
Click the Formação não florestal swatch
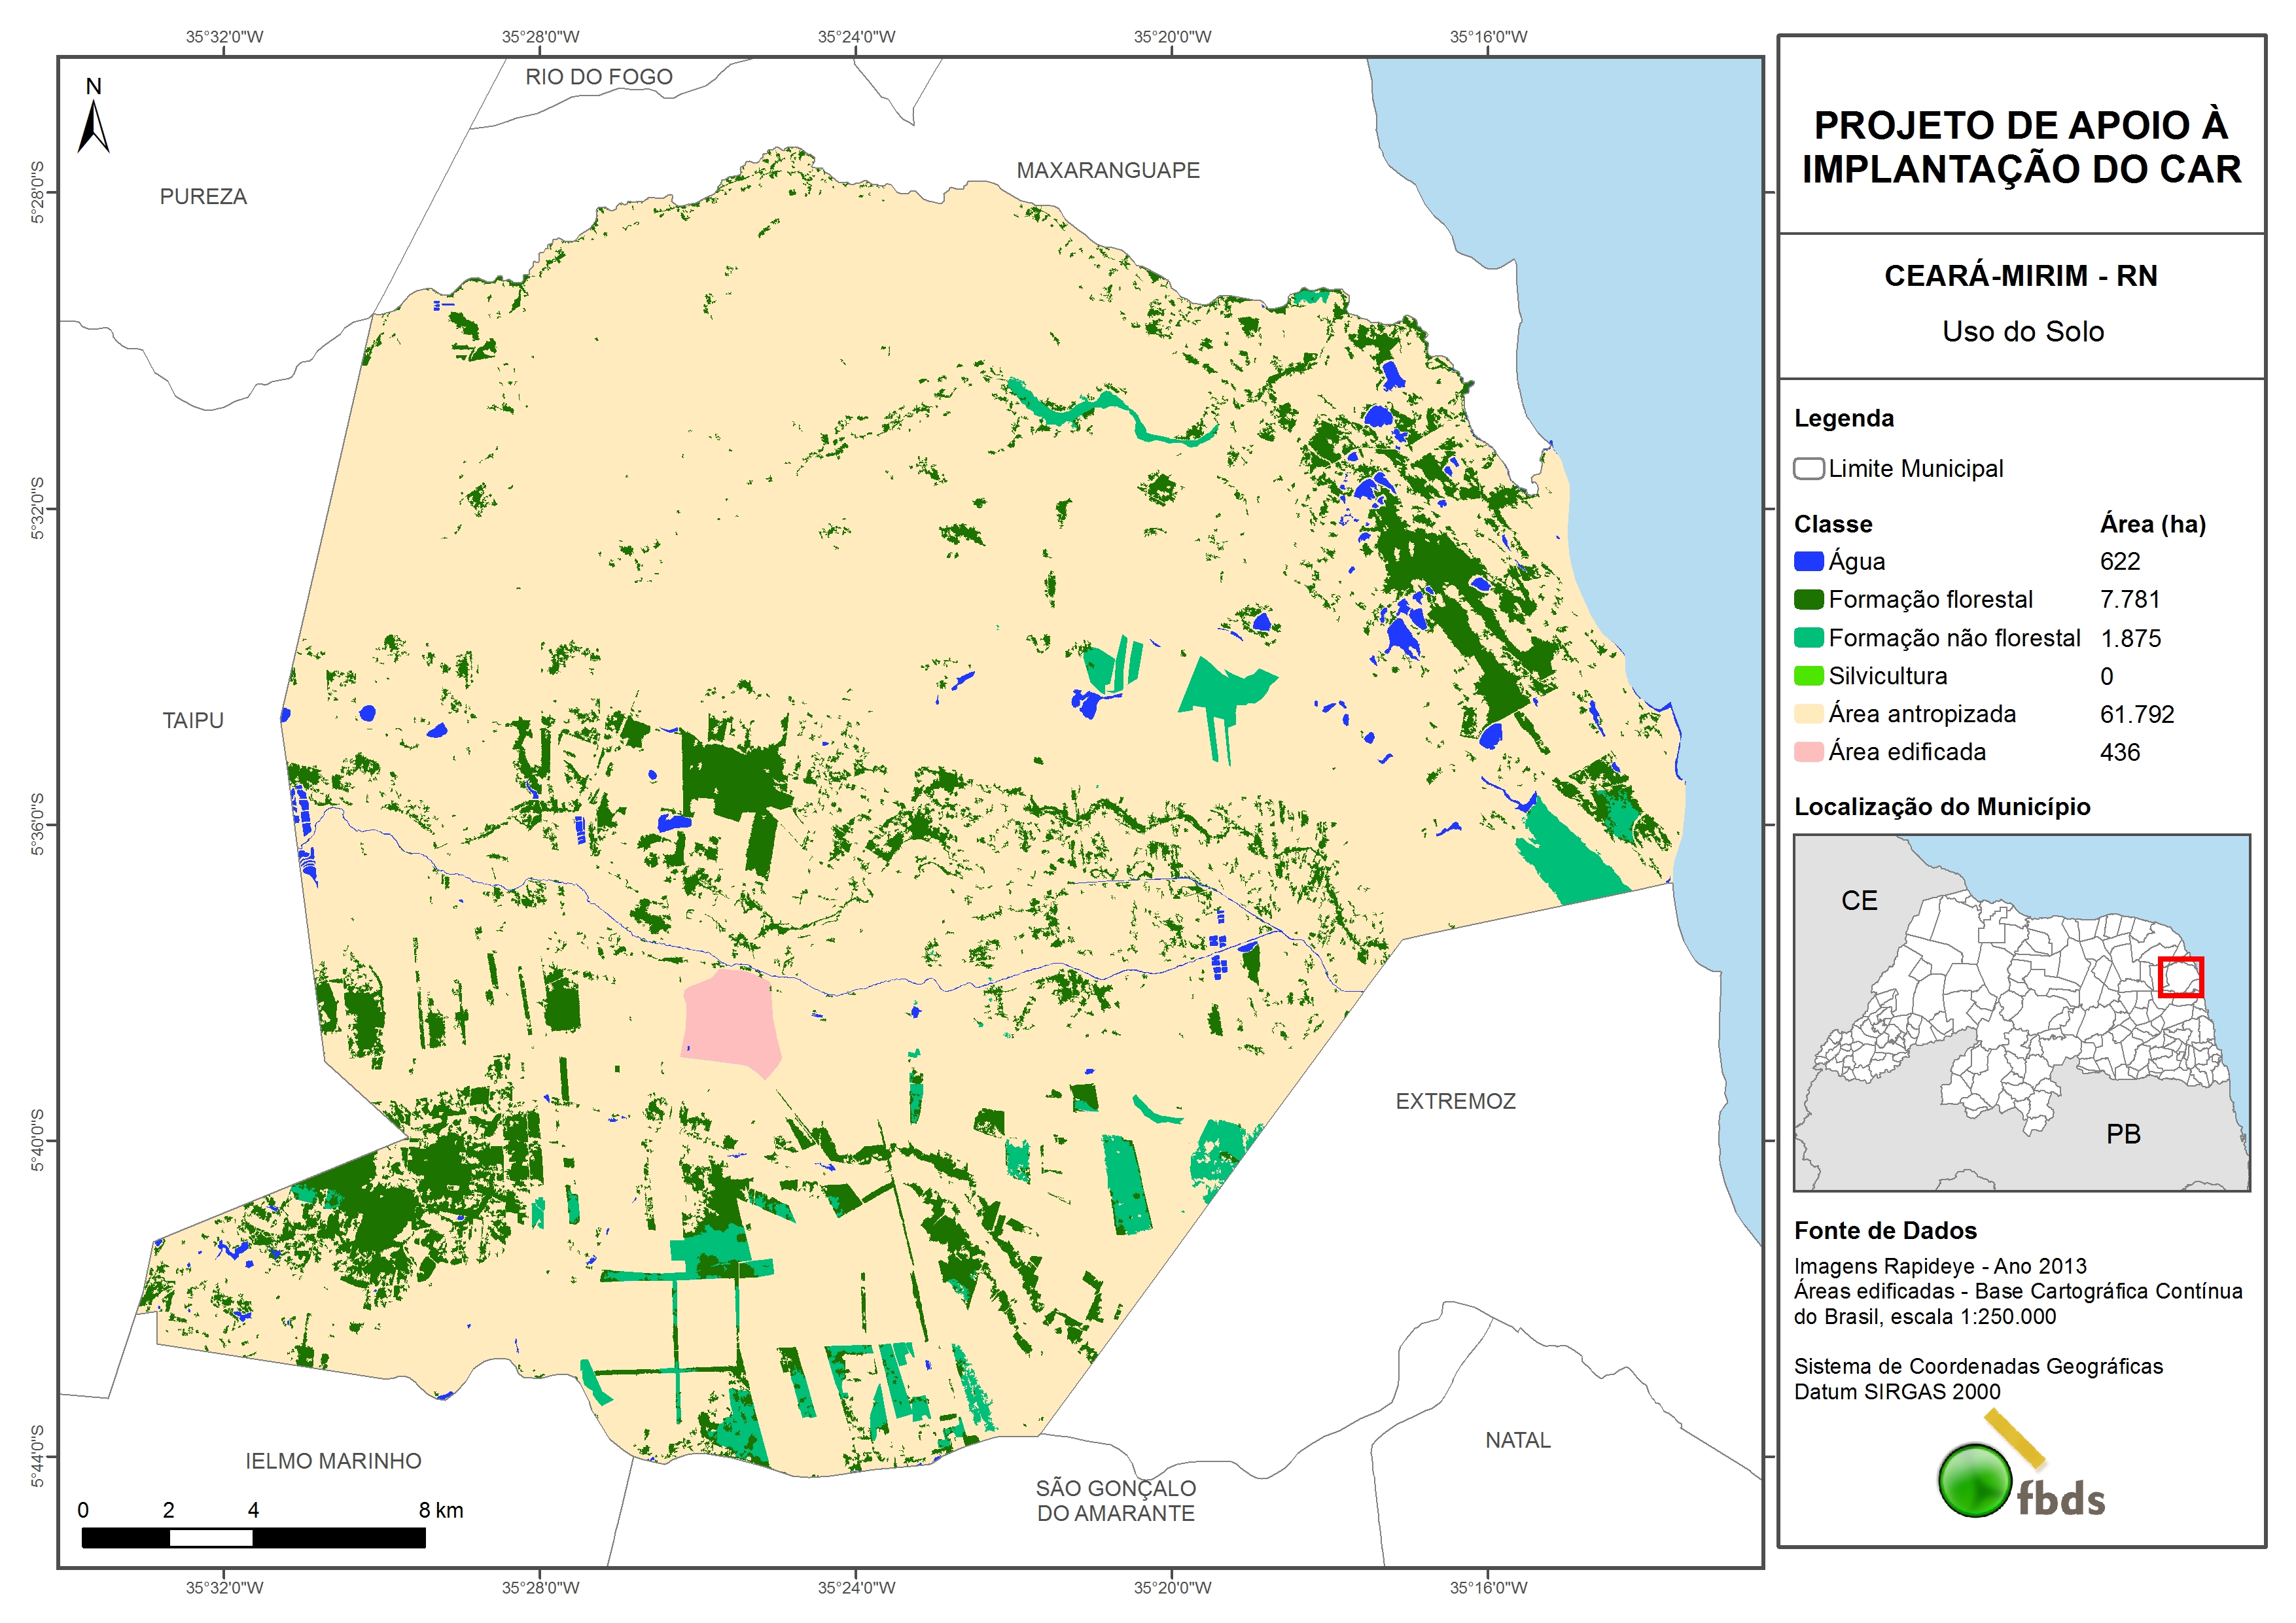(x=1808, y=637)
